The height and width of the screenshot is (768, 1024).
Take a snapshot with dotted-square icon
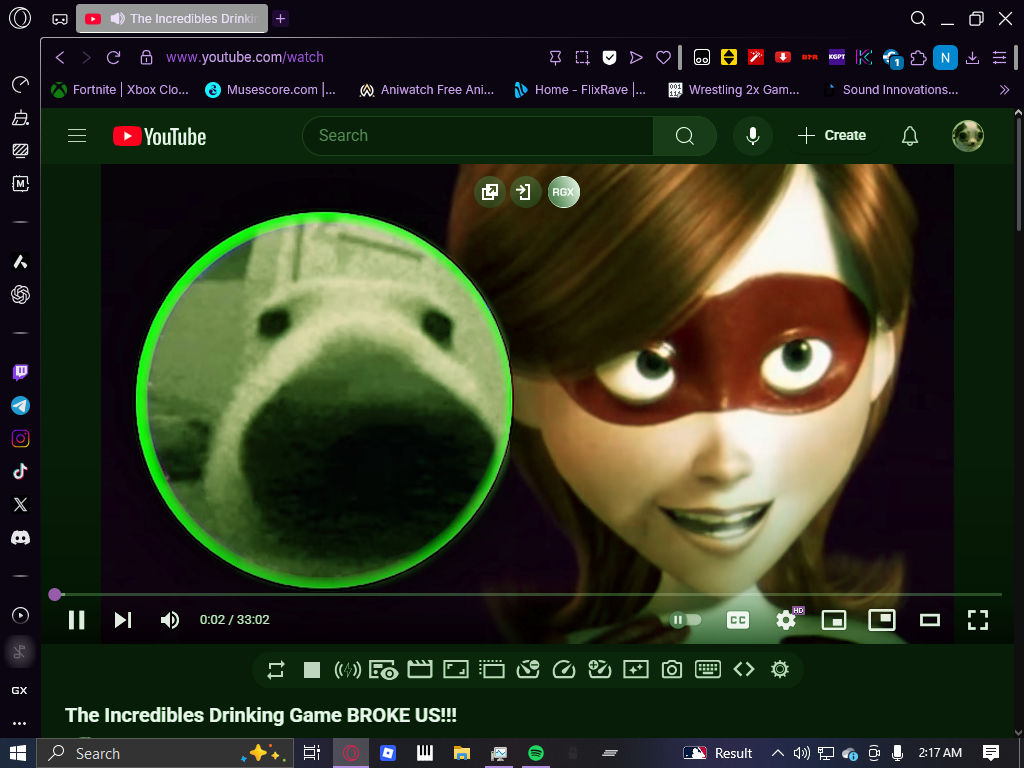pos(583,57)
